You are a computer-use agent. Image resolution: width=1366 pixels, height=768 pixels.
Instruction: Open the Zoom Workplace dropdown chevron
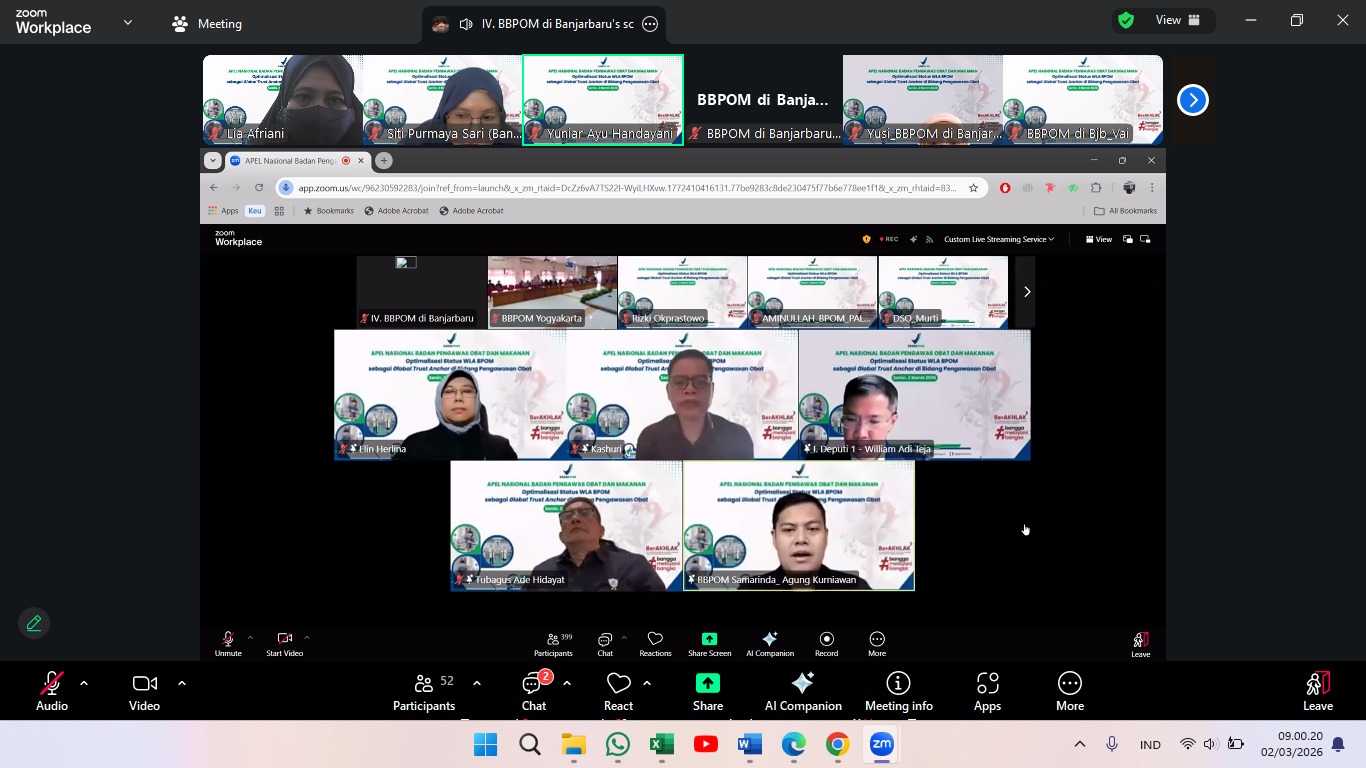(128, 23)
